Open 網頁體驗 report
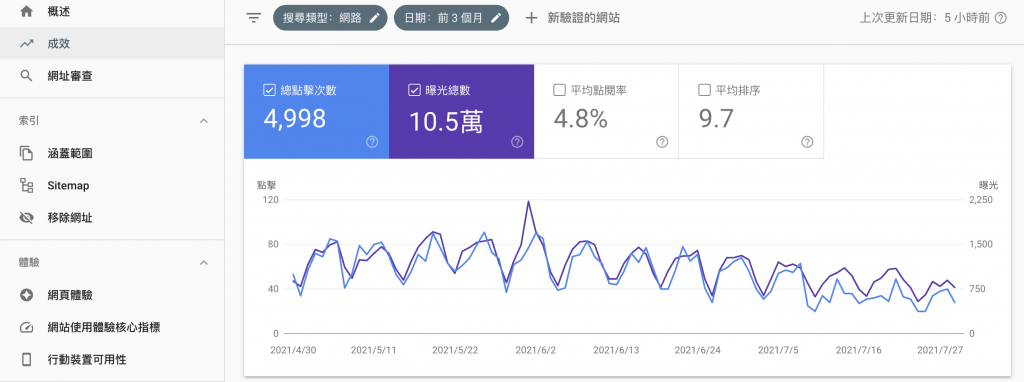 112,295
